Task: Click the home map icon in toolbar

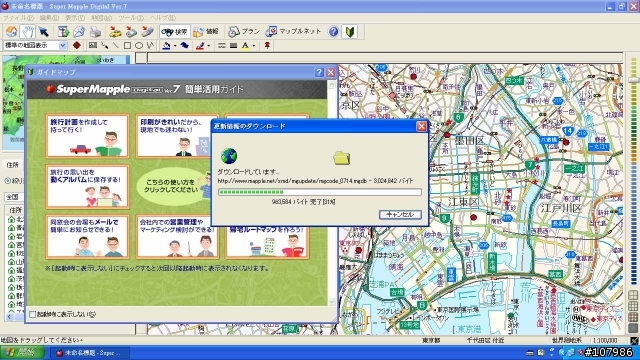Action: (11, 31)
